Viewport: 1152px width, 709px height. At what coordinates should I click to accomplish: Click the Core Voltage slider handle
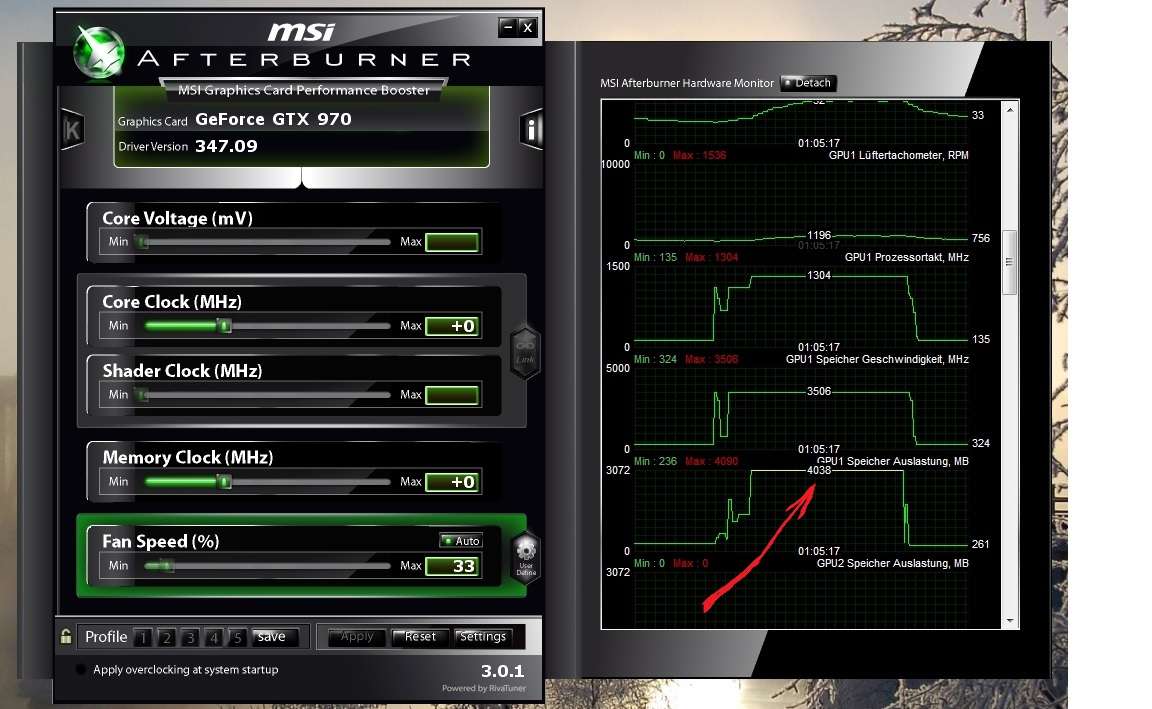[143, 242]
